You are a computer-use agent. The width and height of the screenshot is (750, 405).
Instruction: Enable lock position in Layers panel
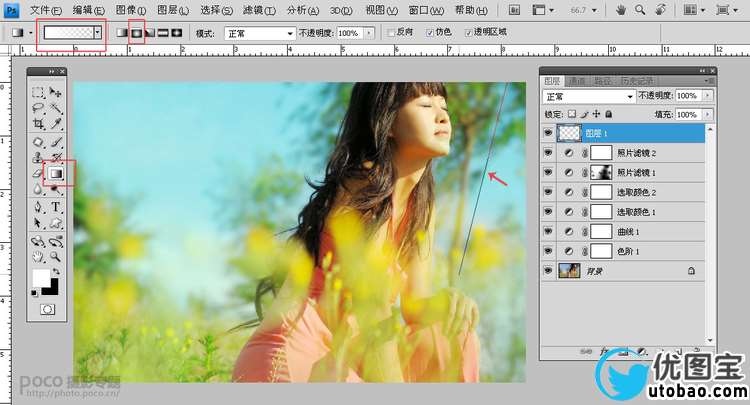tap(596, 114)
